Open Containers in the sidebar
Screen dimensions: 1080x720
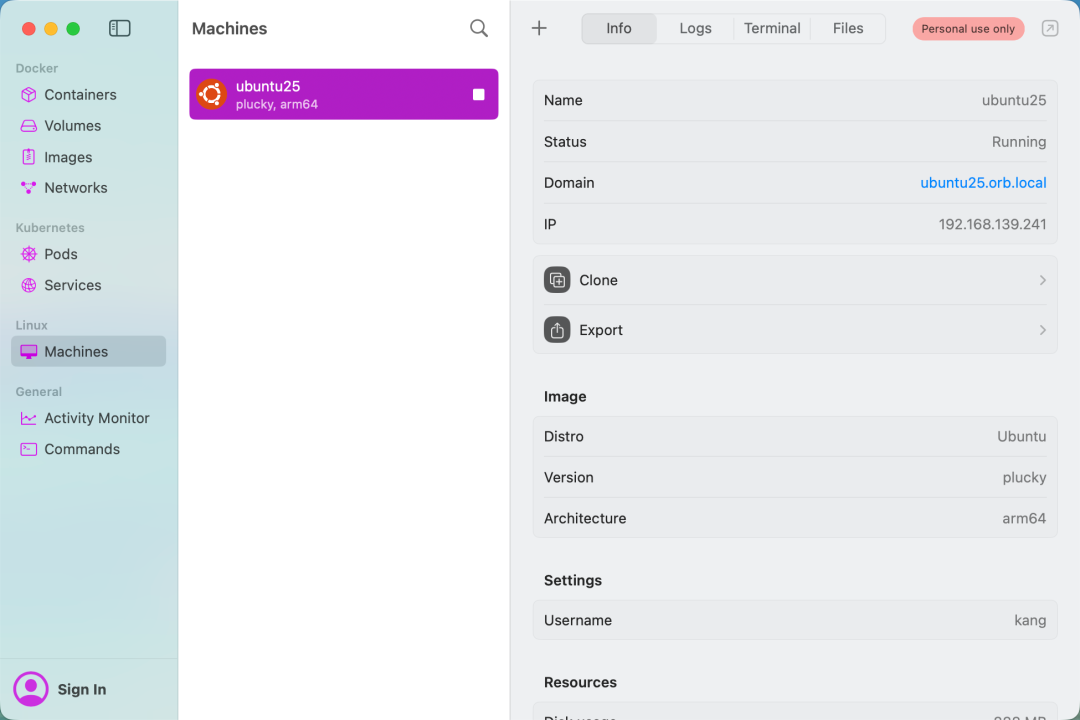80,95
